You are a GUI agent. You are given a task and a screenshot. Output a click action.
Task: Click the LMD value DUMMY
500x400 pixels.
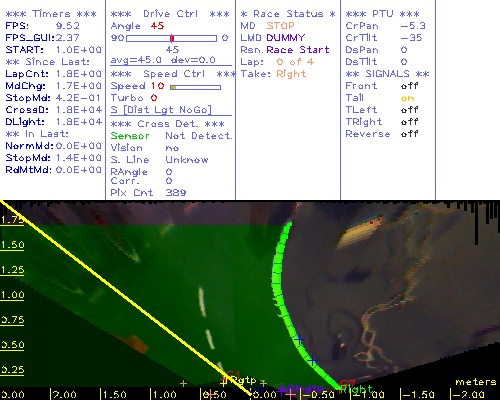point(286,38)
